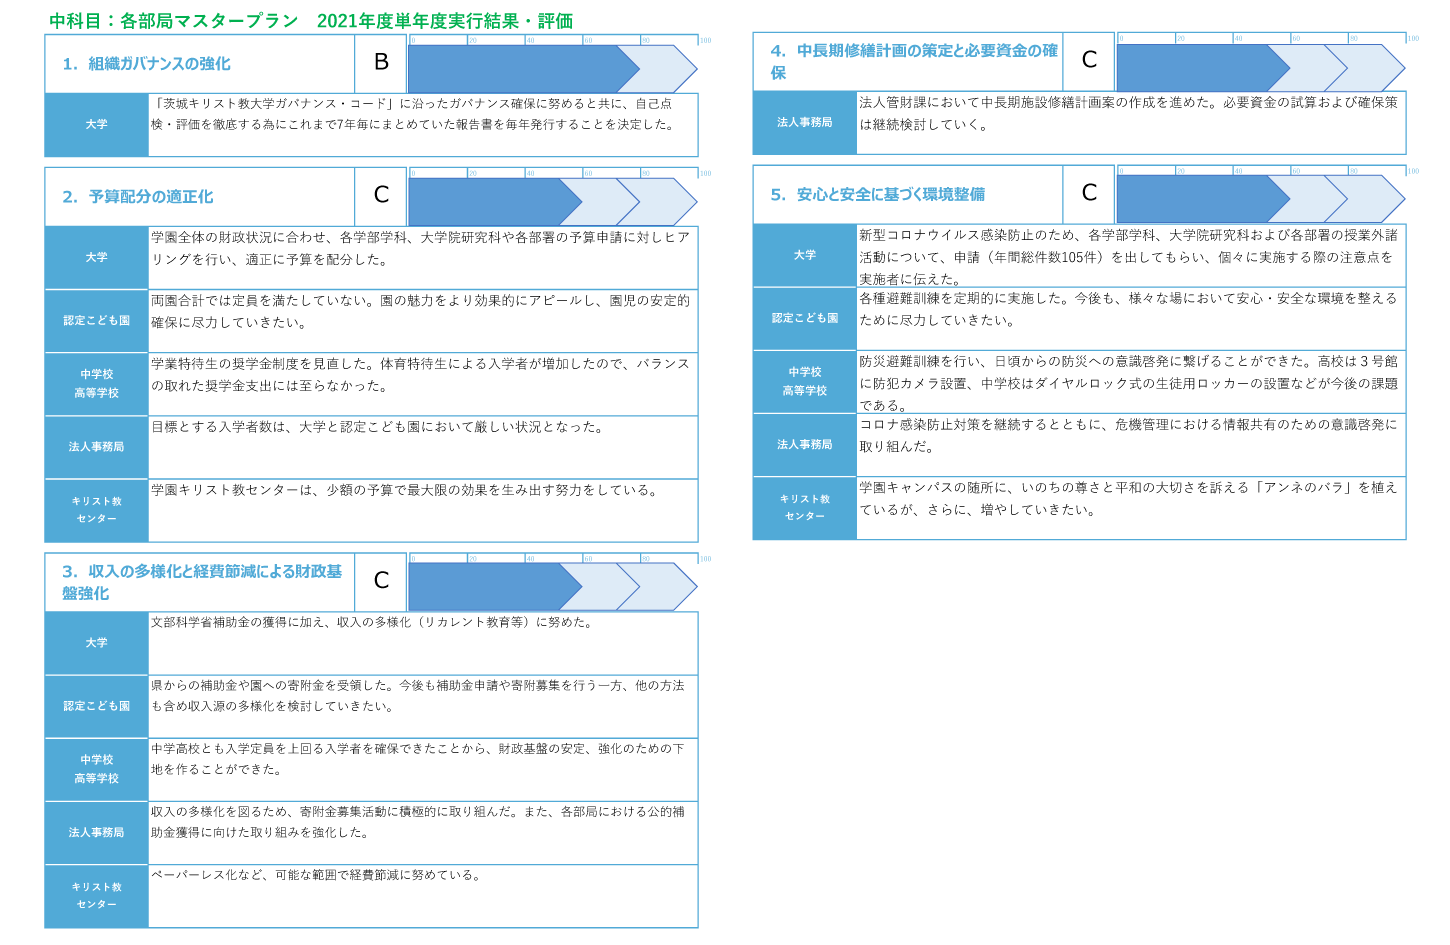This screenshot has height=945, width=1450.
Task: Click the 中学校 高等学校 label in section 2
Action: coord(97,384)
